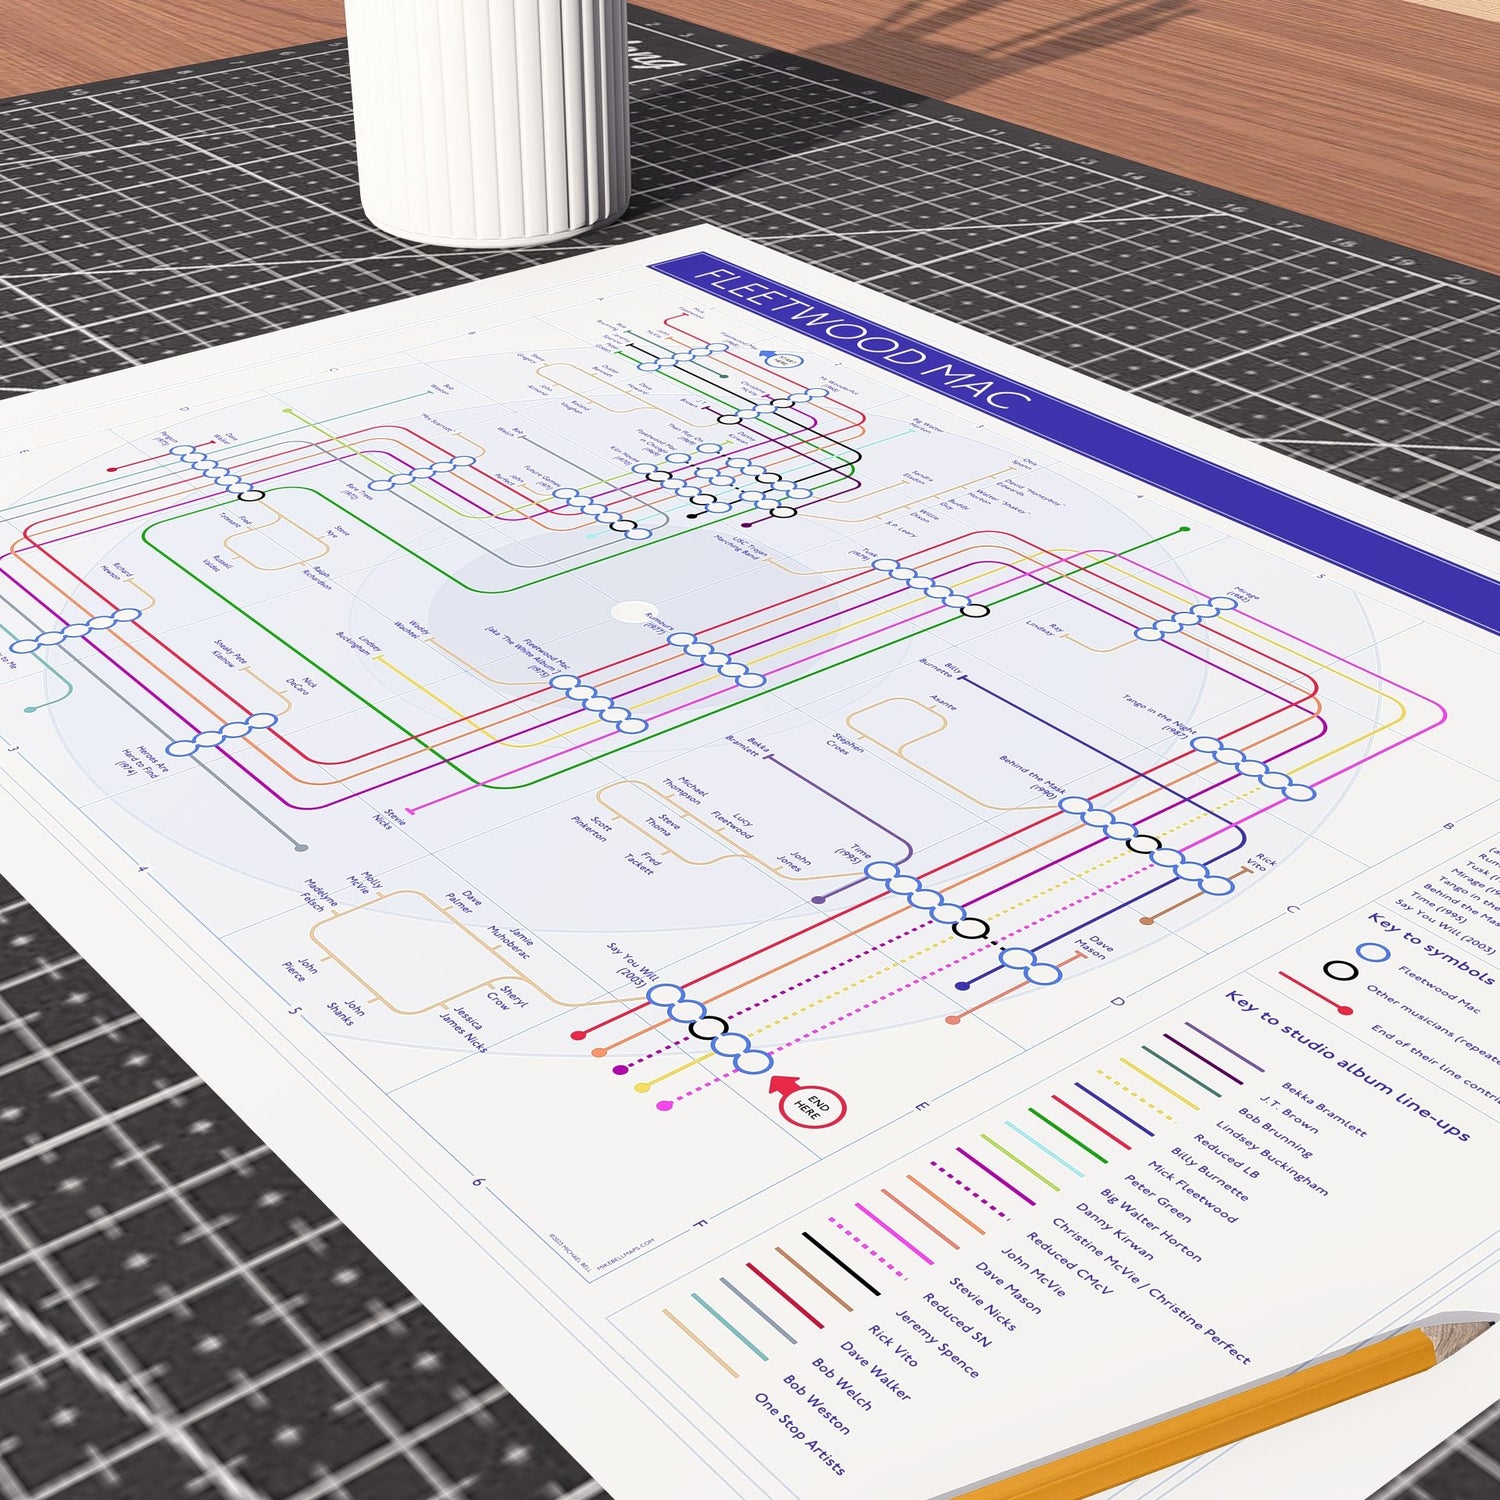The width and height of the screenshot is (1500, 1500).
Task: Click the Bob Welch gray legend line
Action: coord(758,1310)
